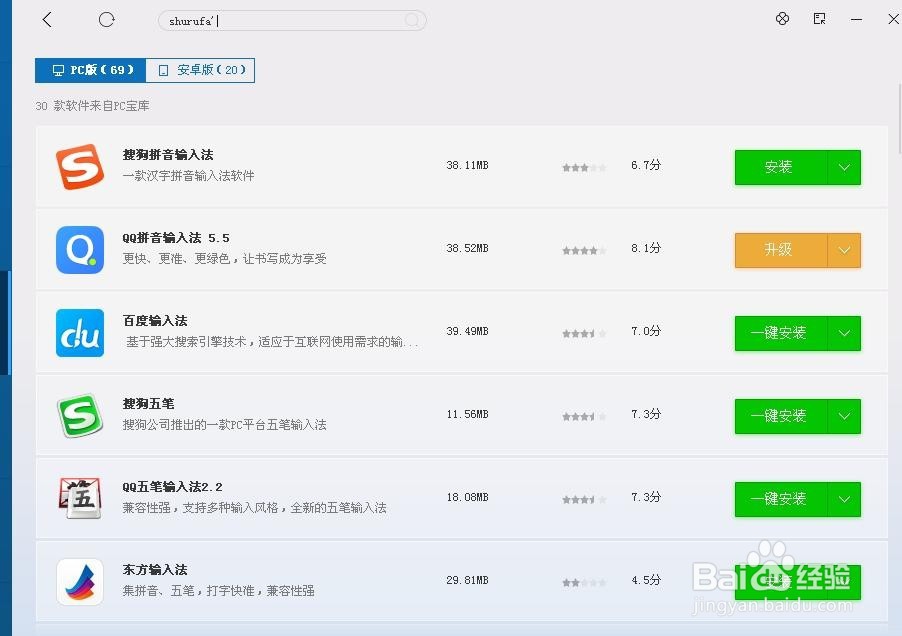The height and width of the screenshot is (636, 902).
Task: Open the 东方输入法 app icon
Action: 80,581
